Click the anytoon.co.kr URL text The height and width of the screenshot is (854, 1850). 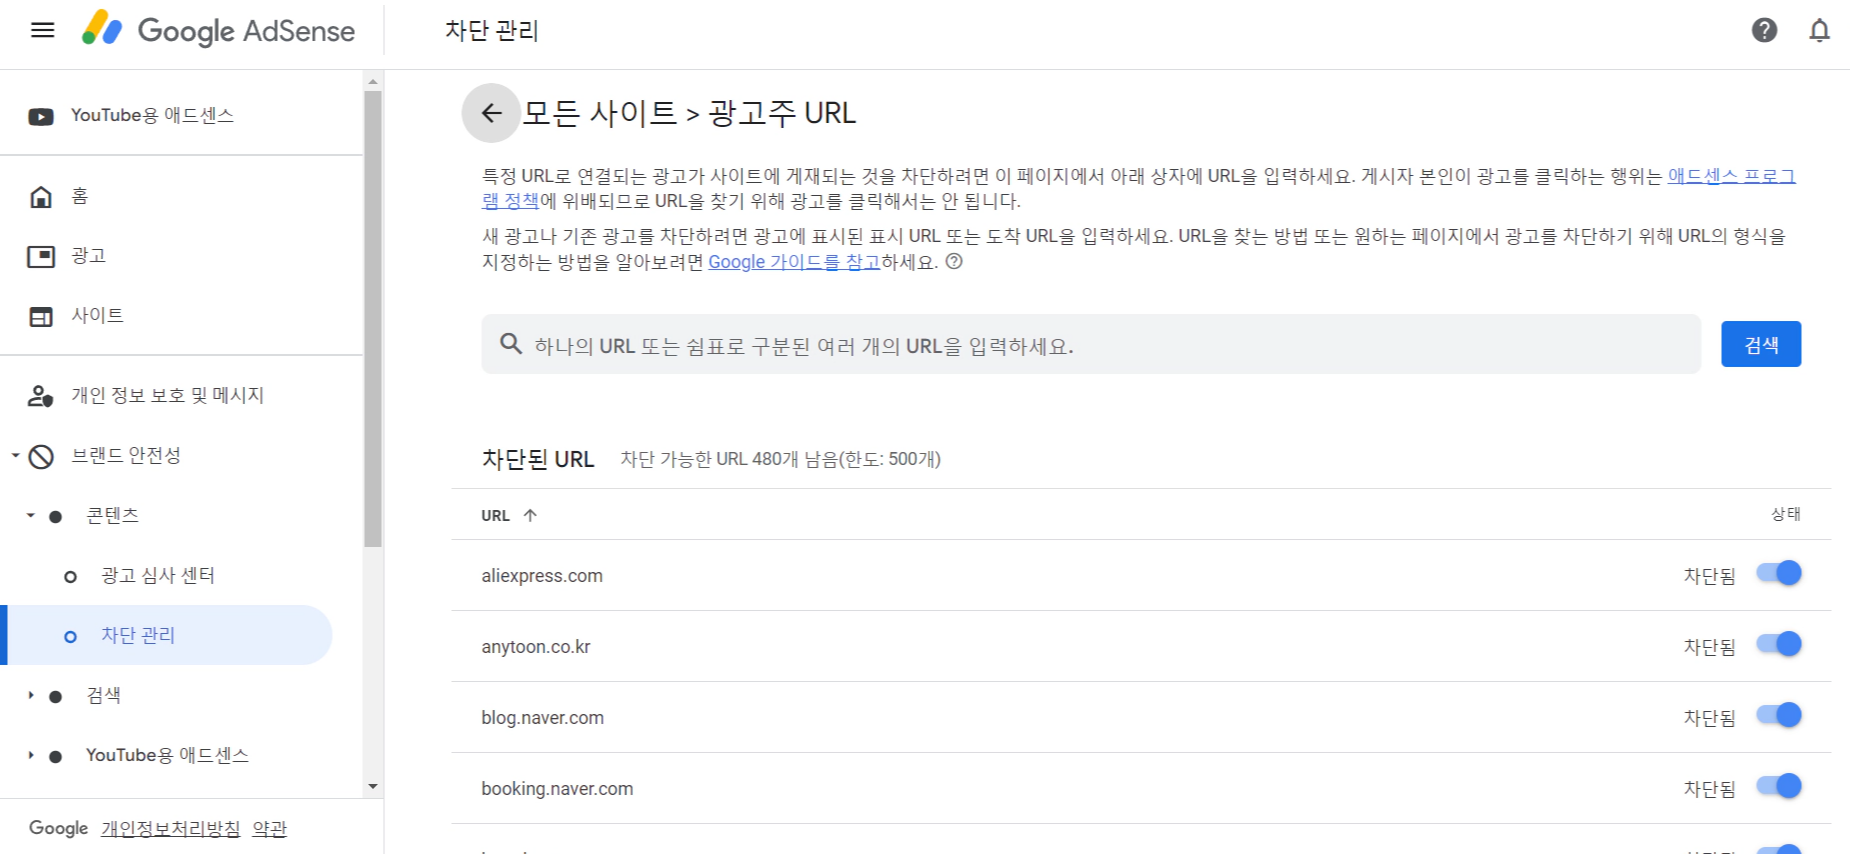(536, 647)
